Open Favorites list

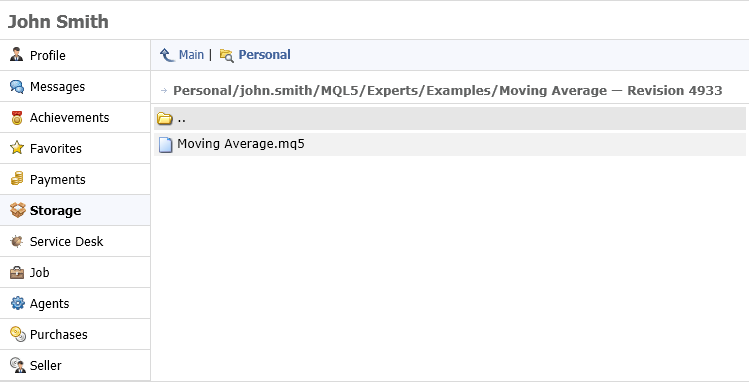coord(75,148)
